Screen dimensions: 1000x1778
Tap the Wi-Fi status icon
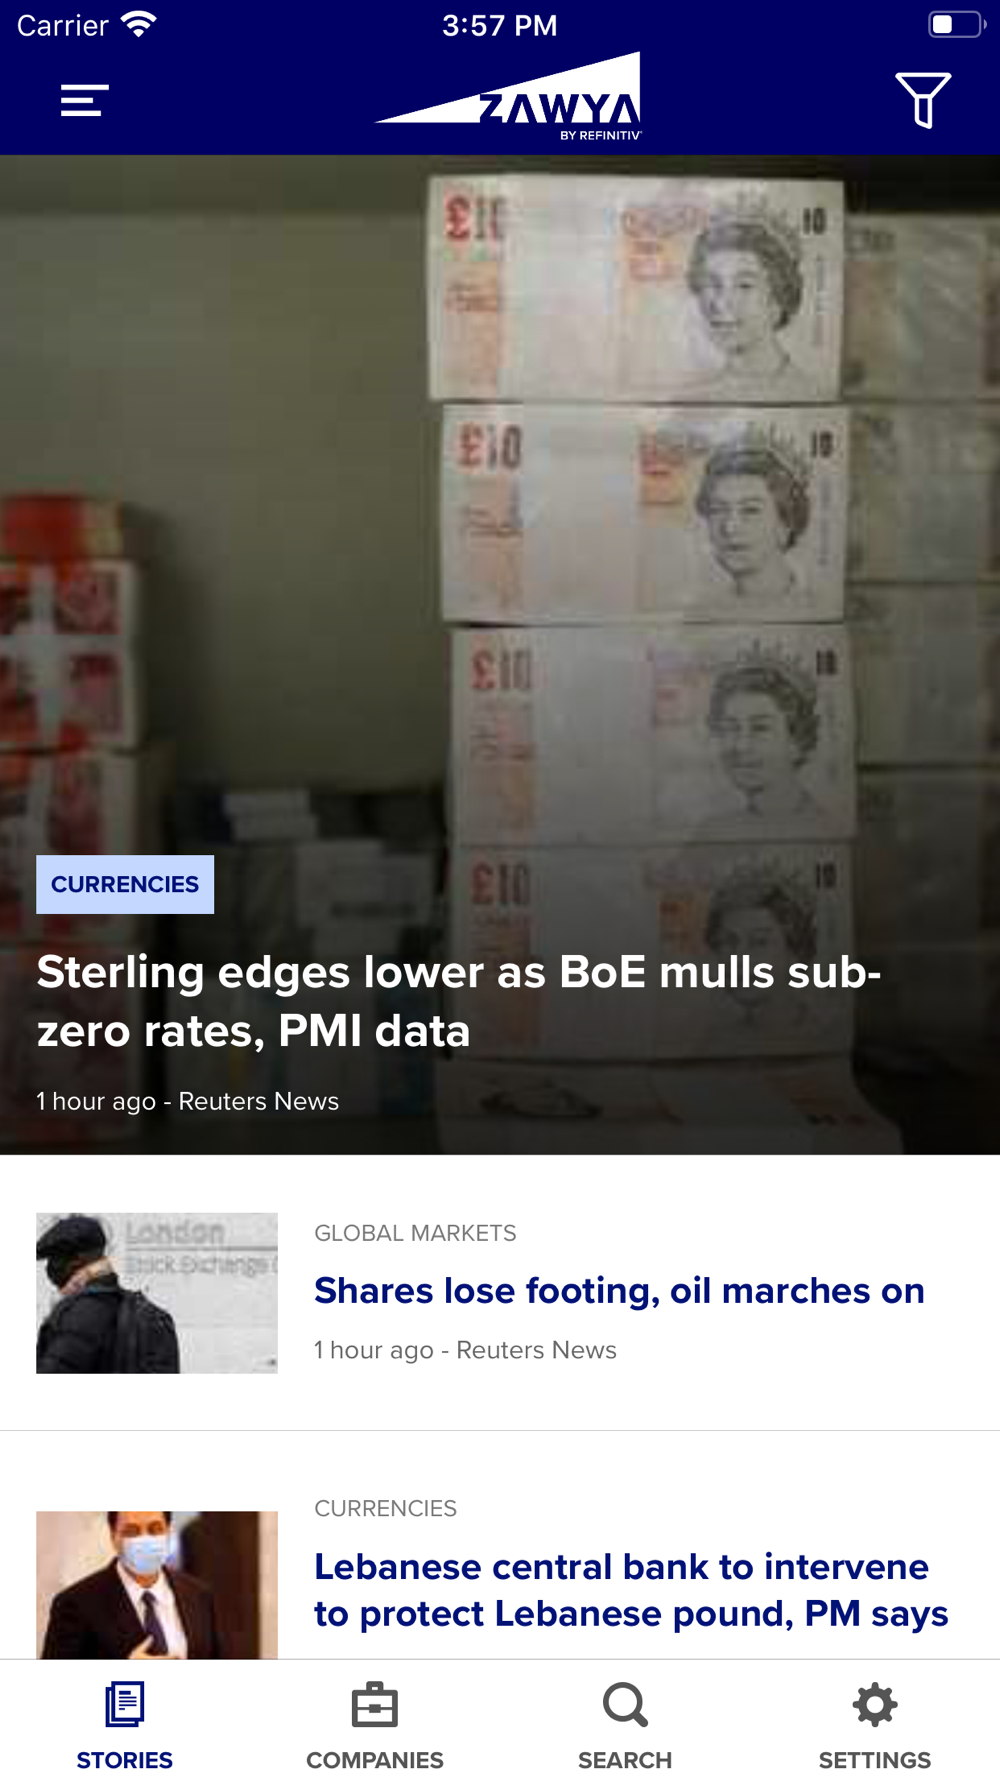139,24
